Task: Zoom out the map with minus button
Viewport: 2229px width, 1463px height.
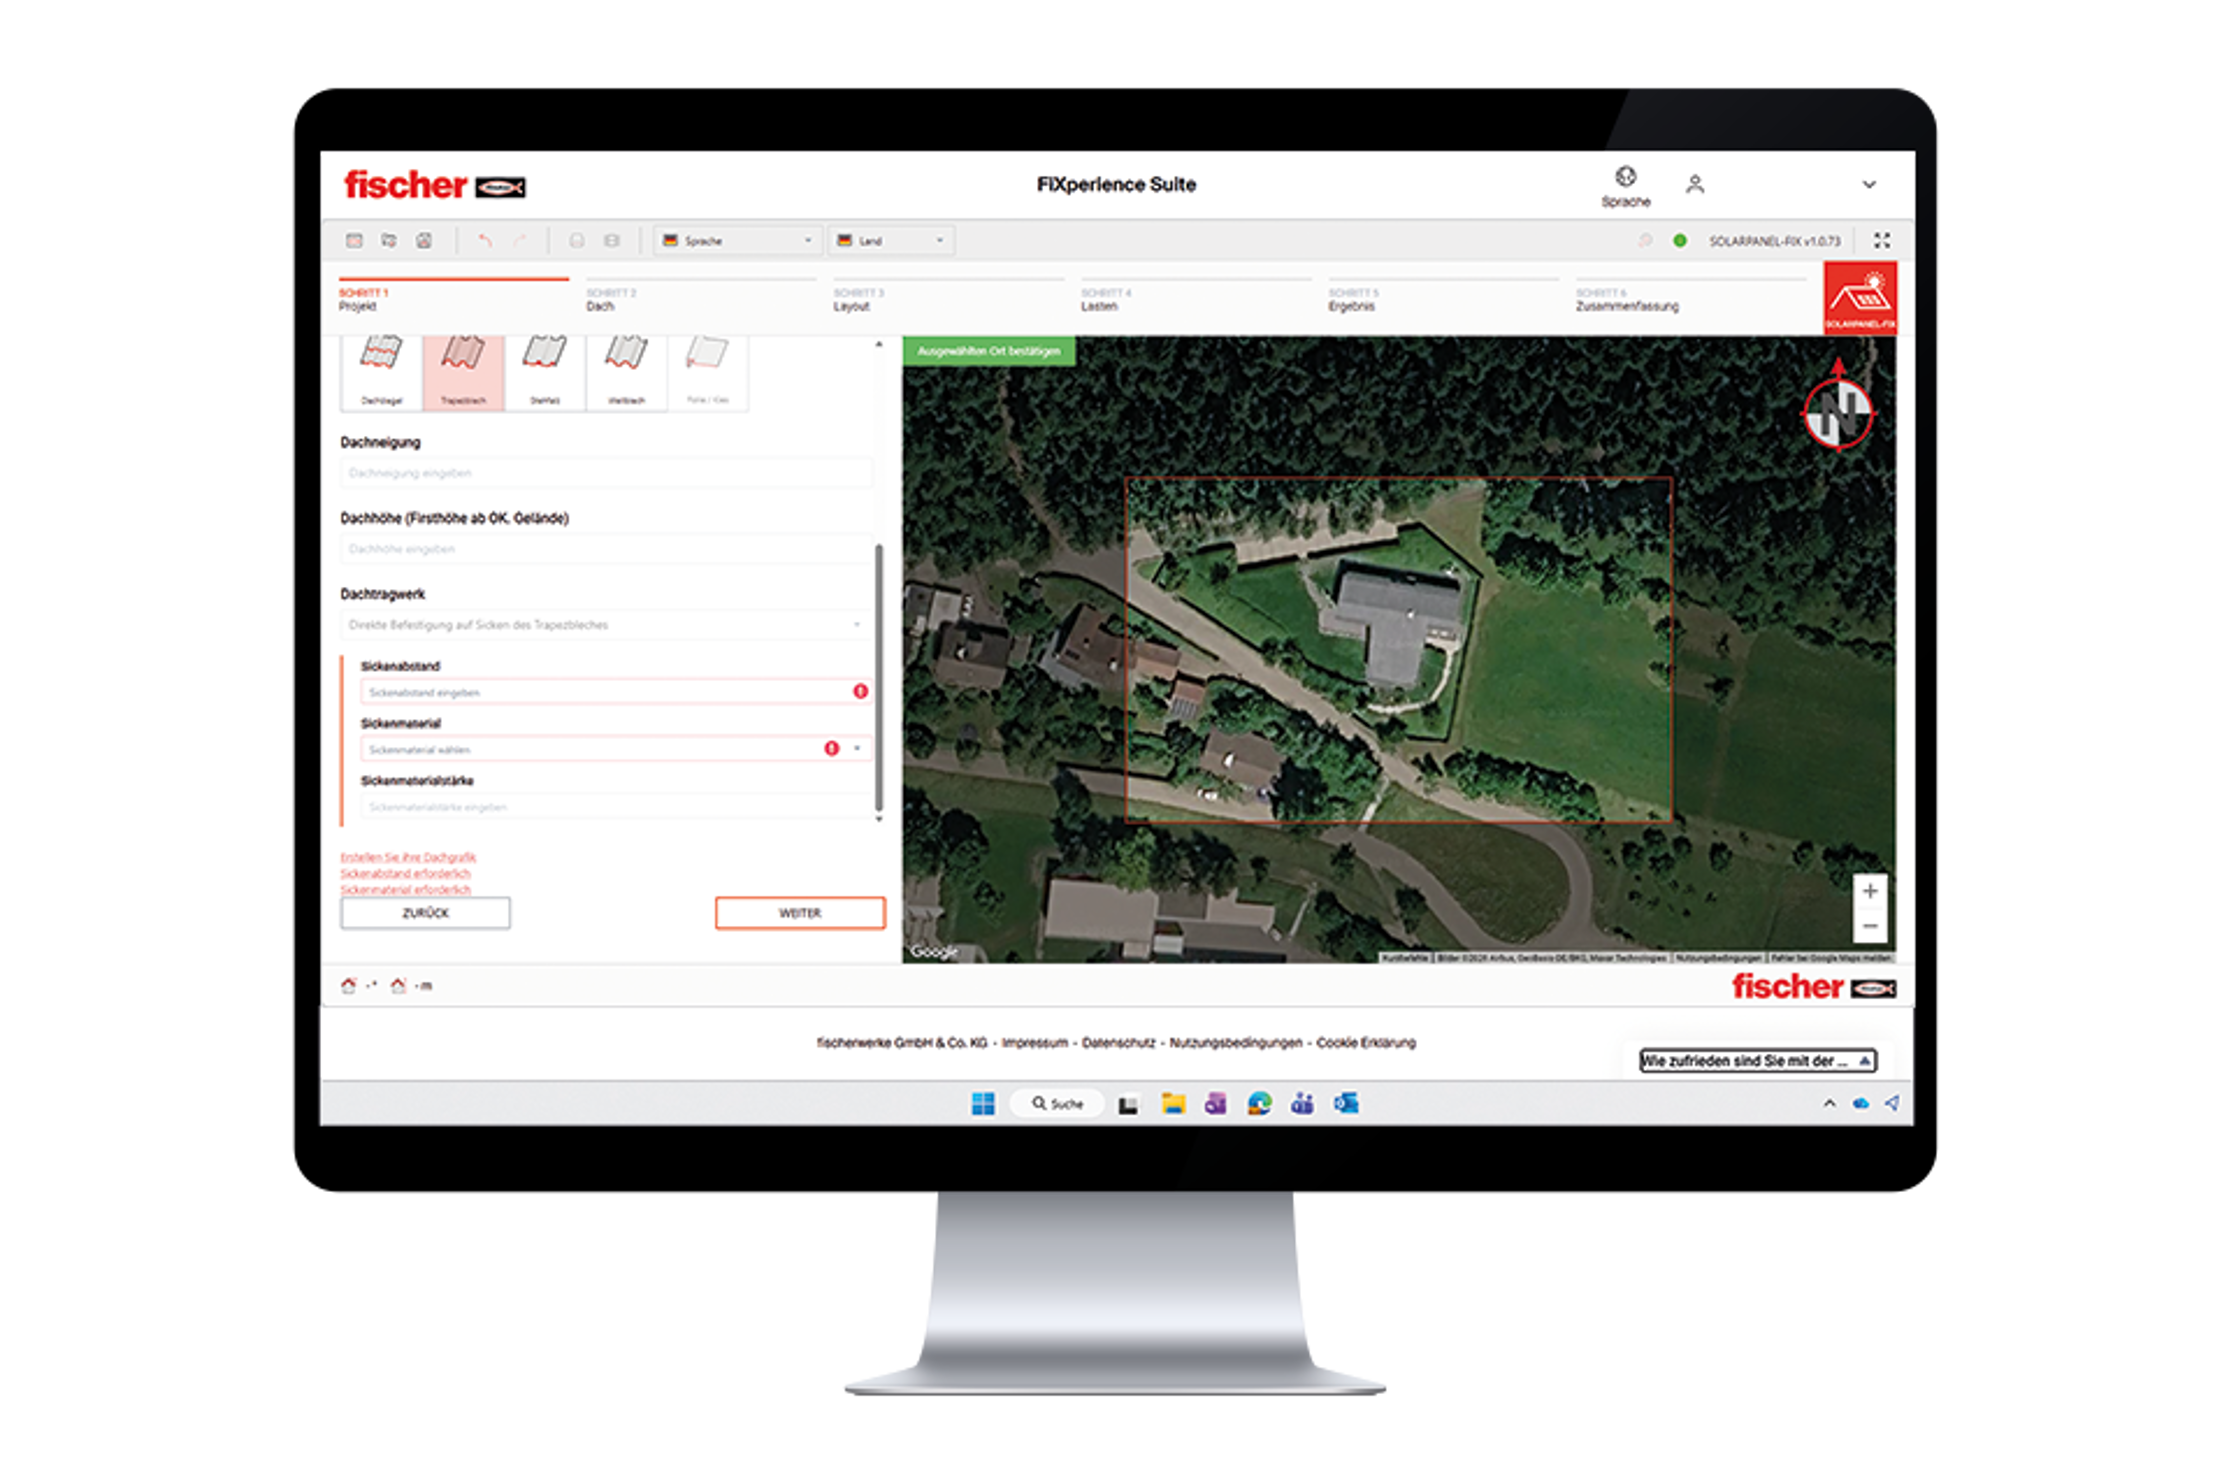Action: (1870, 926)
